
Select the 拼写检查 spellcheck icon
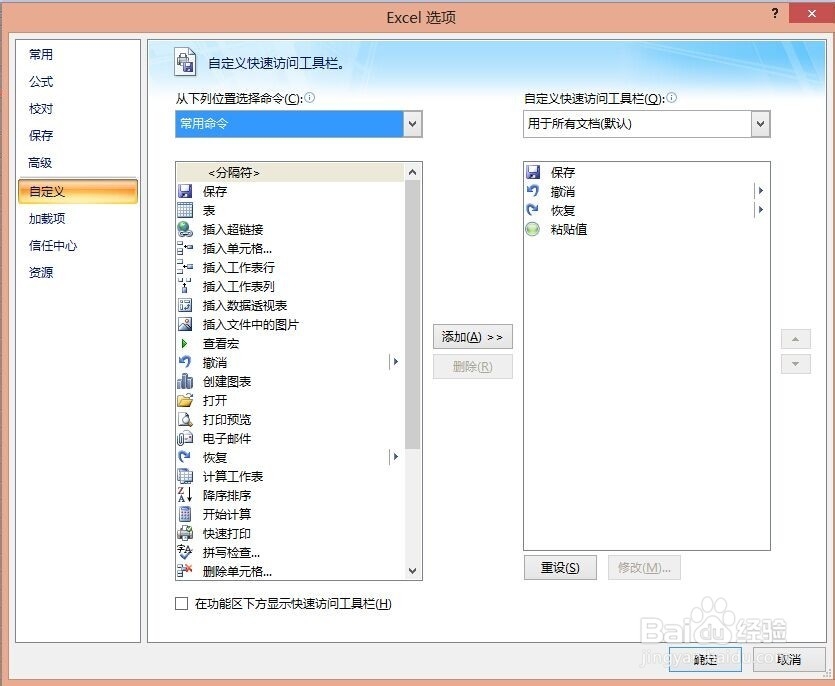[185, 552]
